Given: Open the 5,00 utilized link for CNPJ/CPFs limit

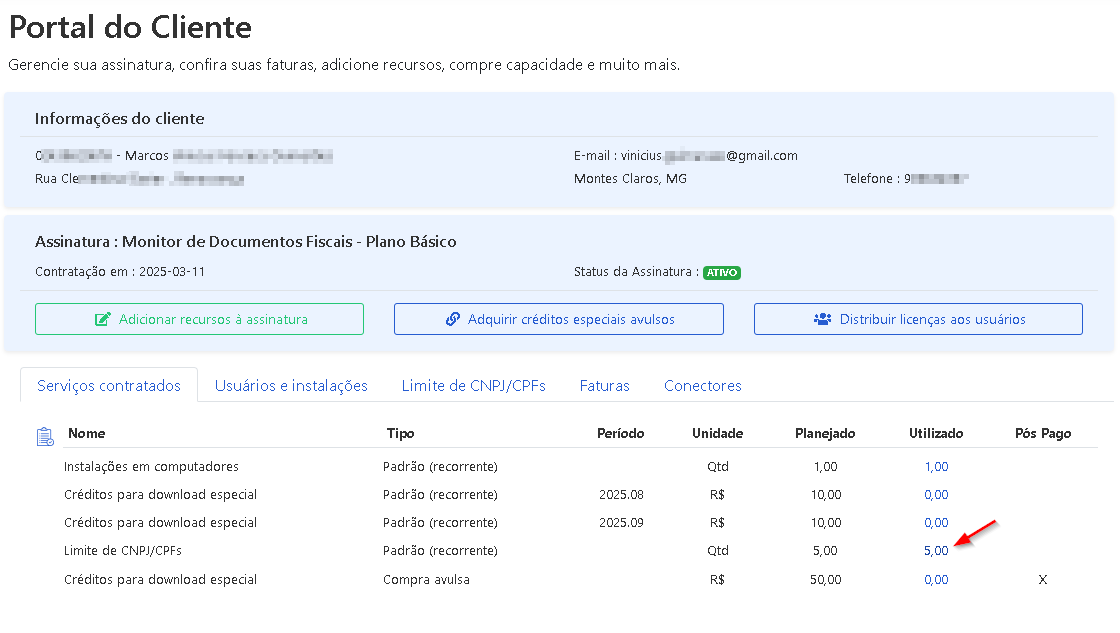Looking at the screenshot, I should (936, 551).
